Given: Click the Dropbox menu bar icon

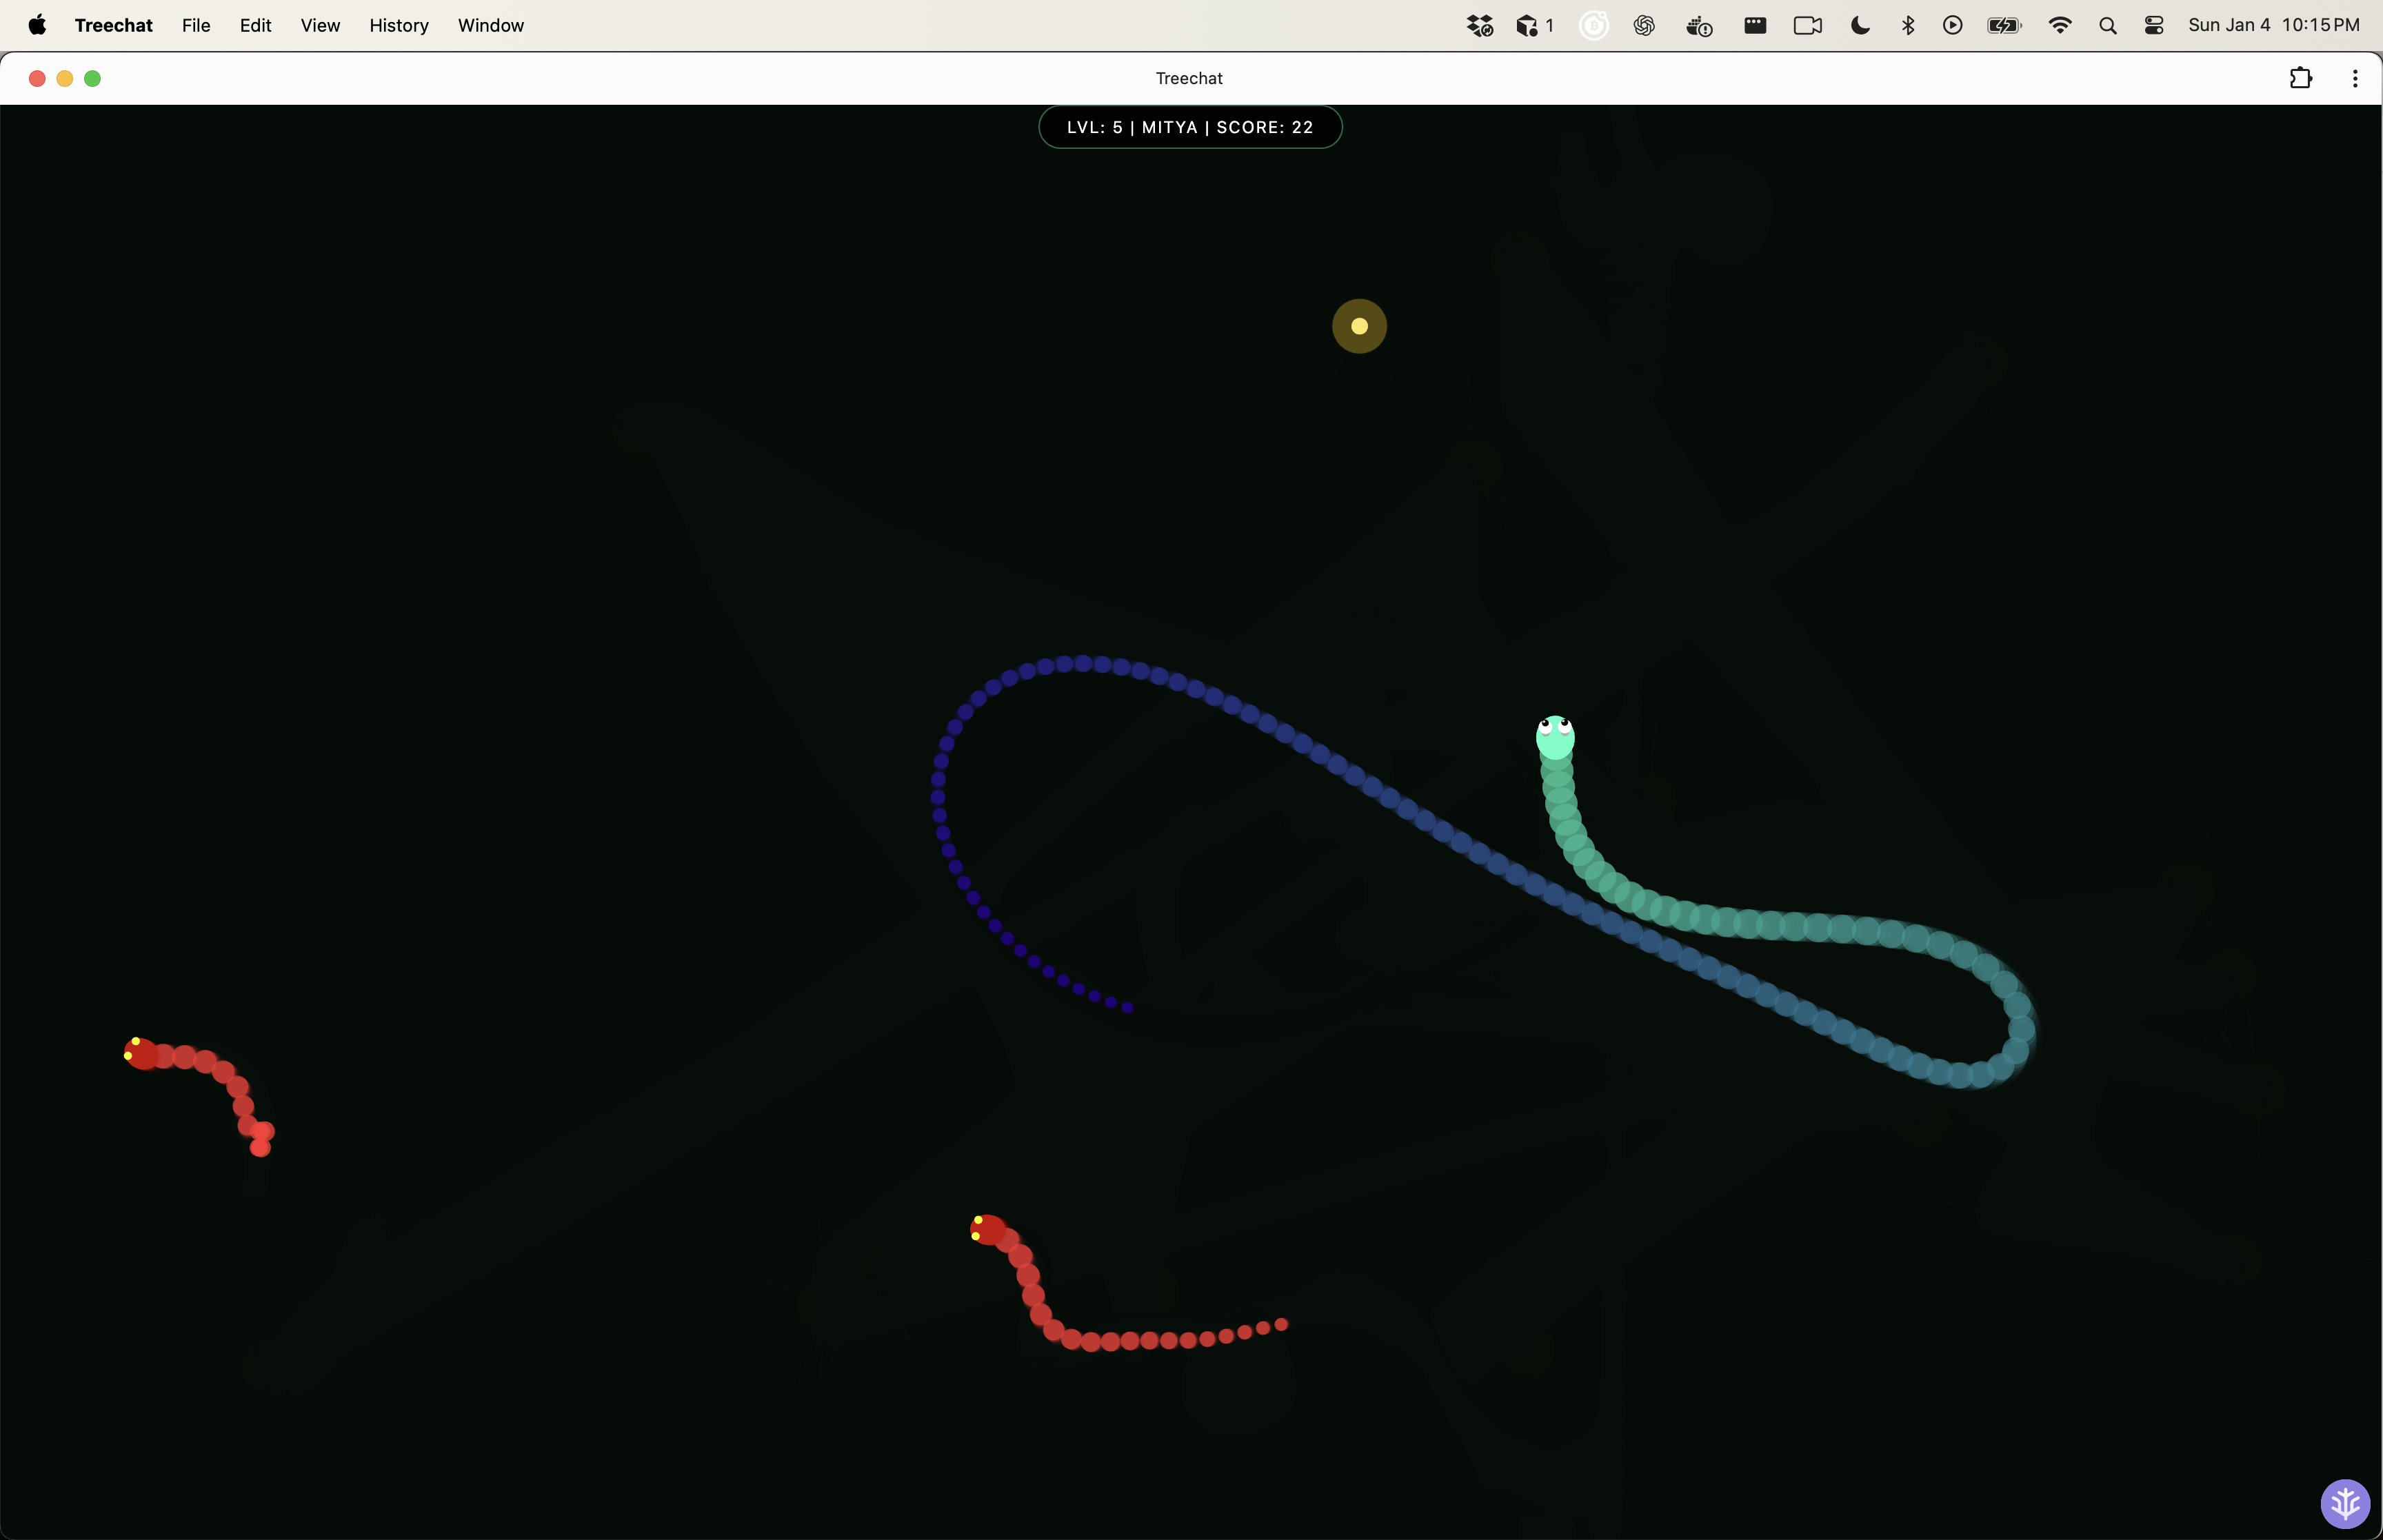Looking at the screenshot, I should (x=1480, y=25).
